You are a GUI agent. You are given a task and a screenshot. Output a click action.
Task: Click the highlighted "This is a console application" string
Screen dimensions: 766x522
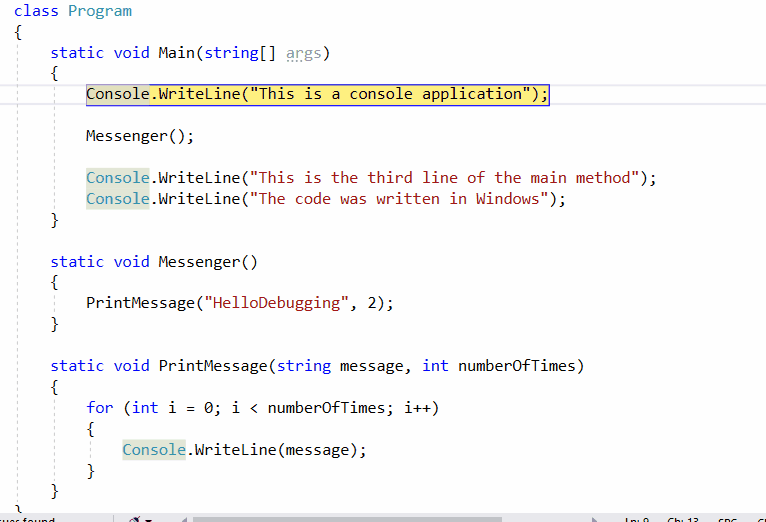(390, 94)
